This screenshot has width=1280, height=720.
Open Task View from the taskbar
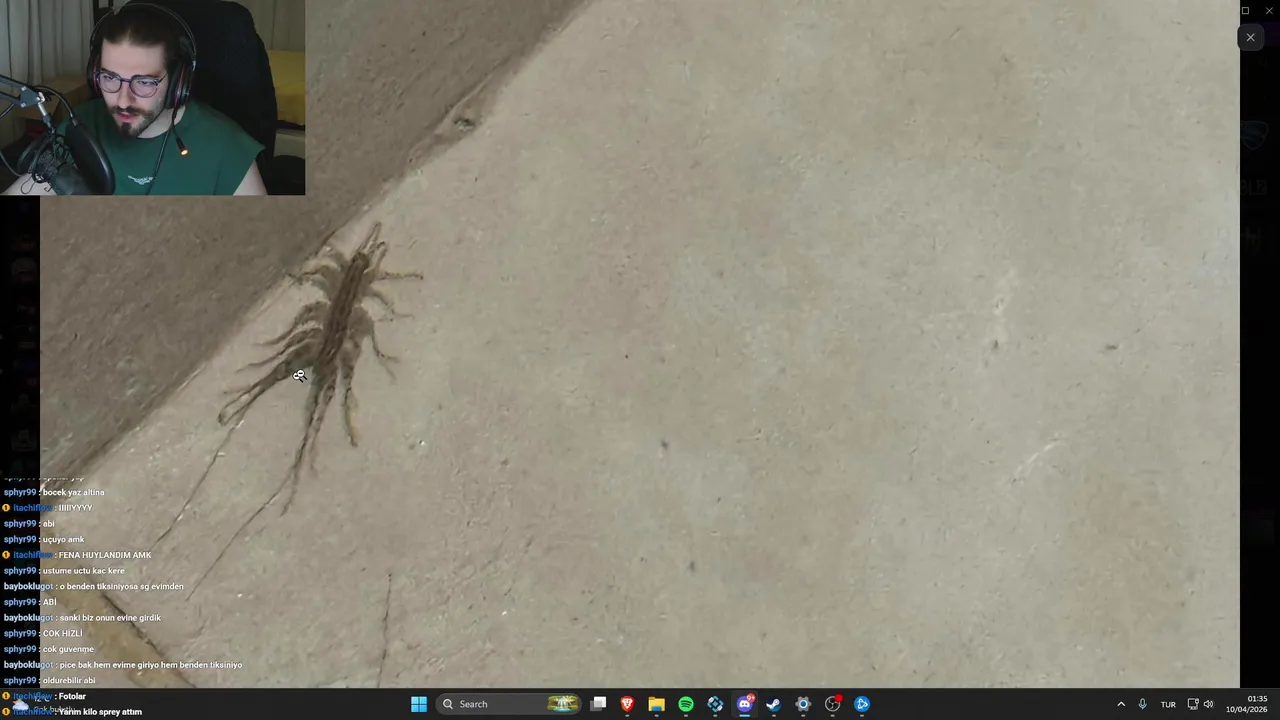pos(598,704)
